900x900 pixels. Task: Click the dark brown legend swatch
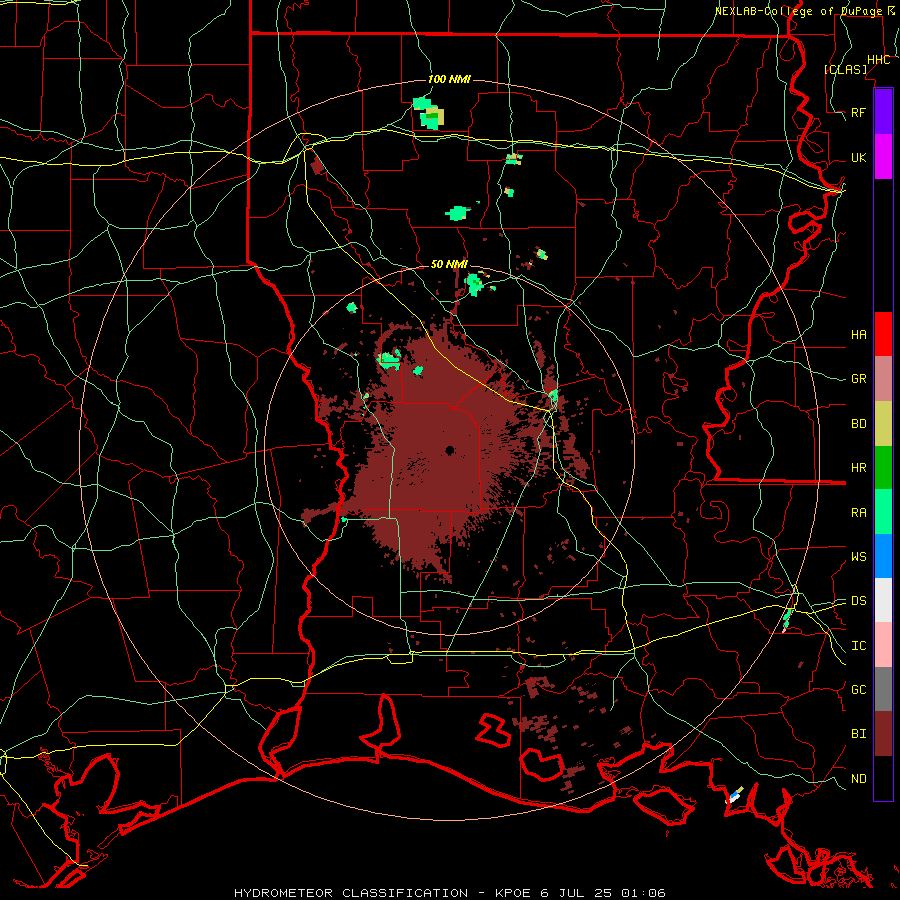pyautogui.click(x=883, y=734)
